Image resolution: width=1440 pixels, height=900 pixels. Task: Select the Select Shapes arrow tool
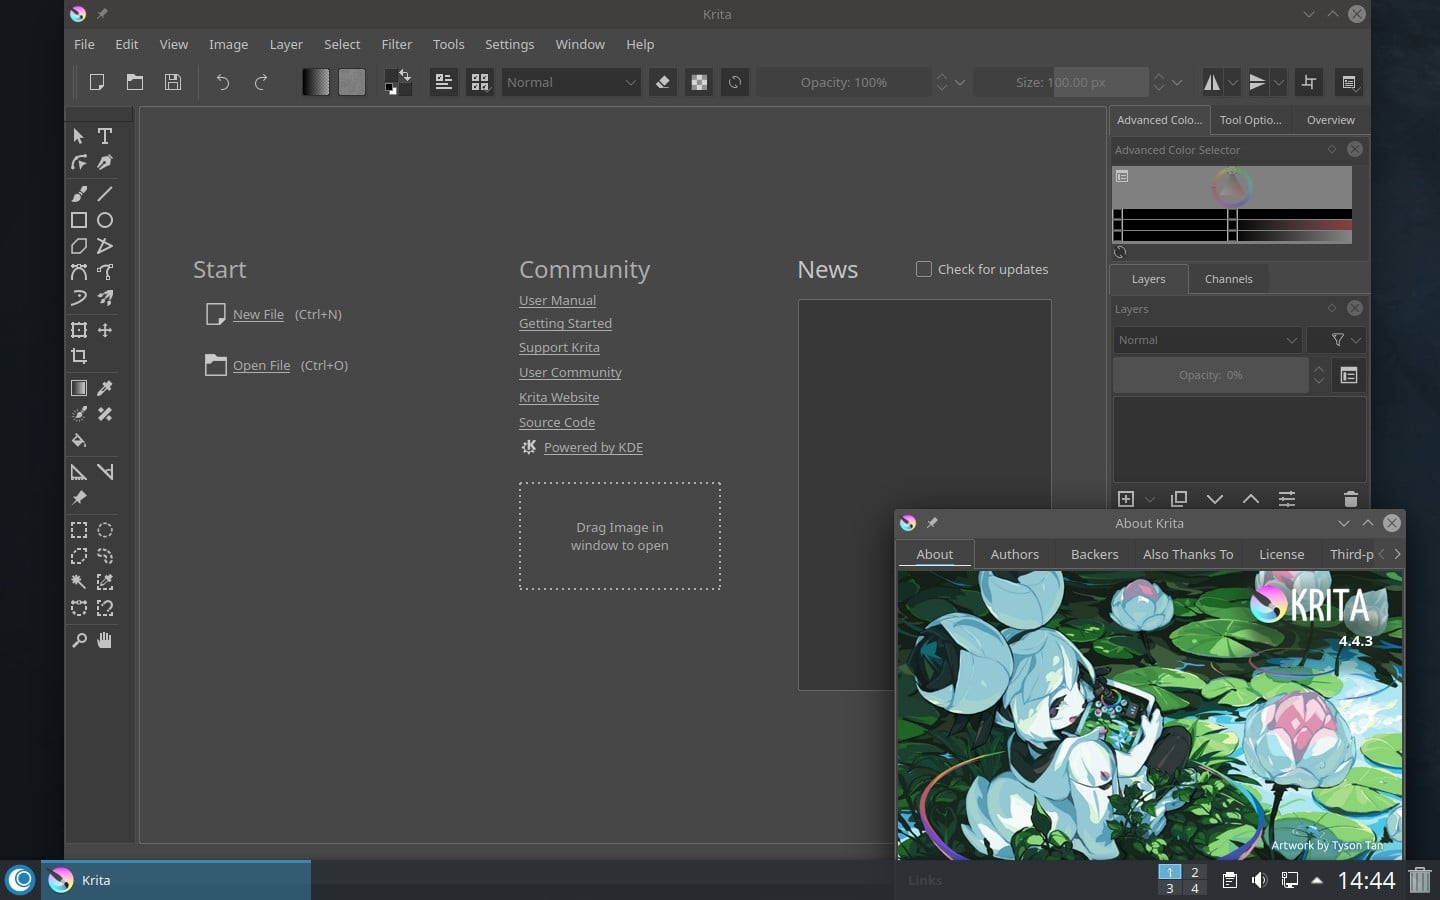point(79,136)
